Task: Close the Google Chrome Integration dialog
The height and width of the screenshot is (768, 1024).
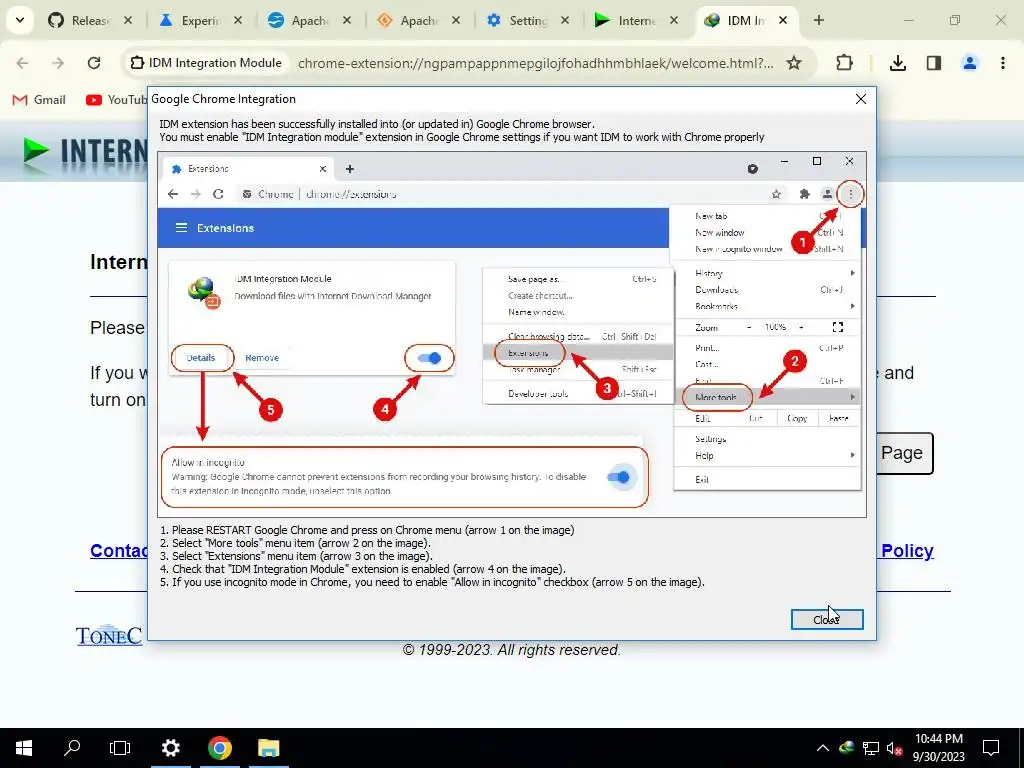Action: (x=827, y=619)
